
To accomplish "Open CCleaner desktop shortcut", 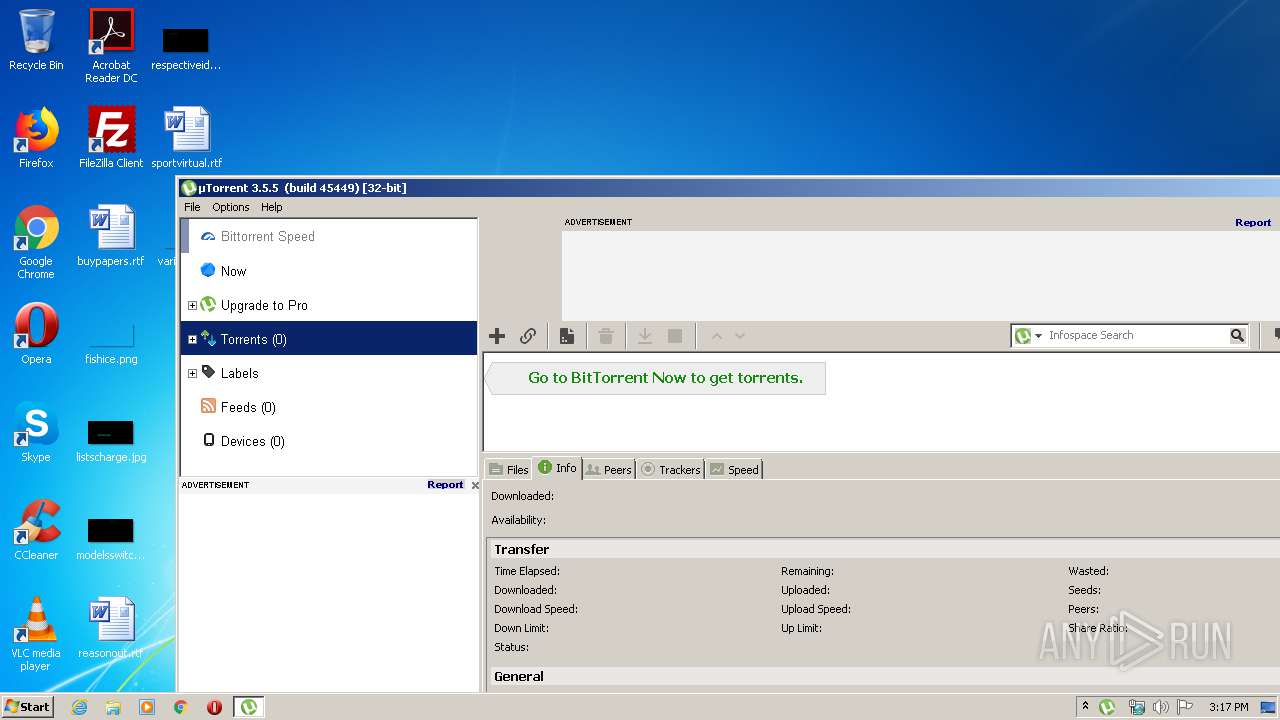I will [x=36, y=530].
